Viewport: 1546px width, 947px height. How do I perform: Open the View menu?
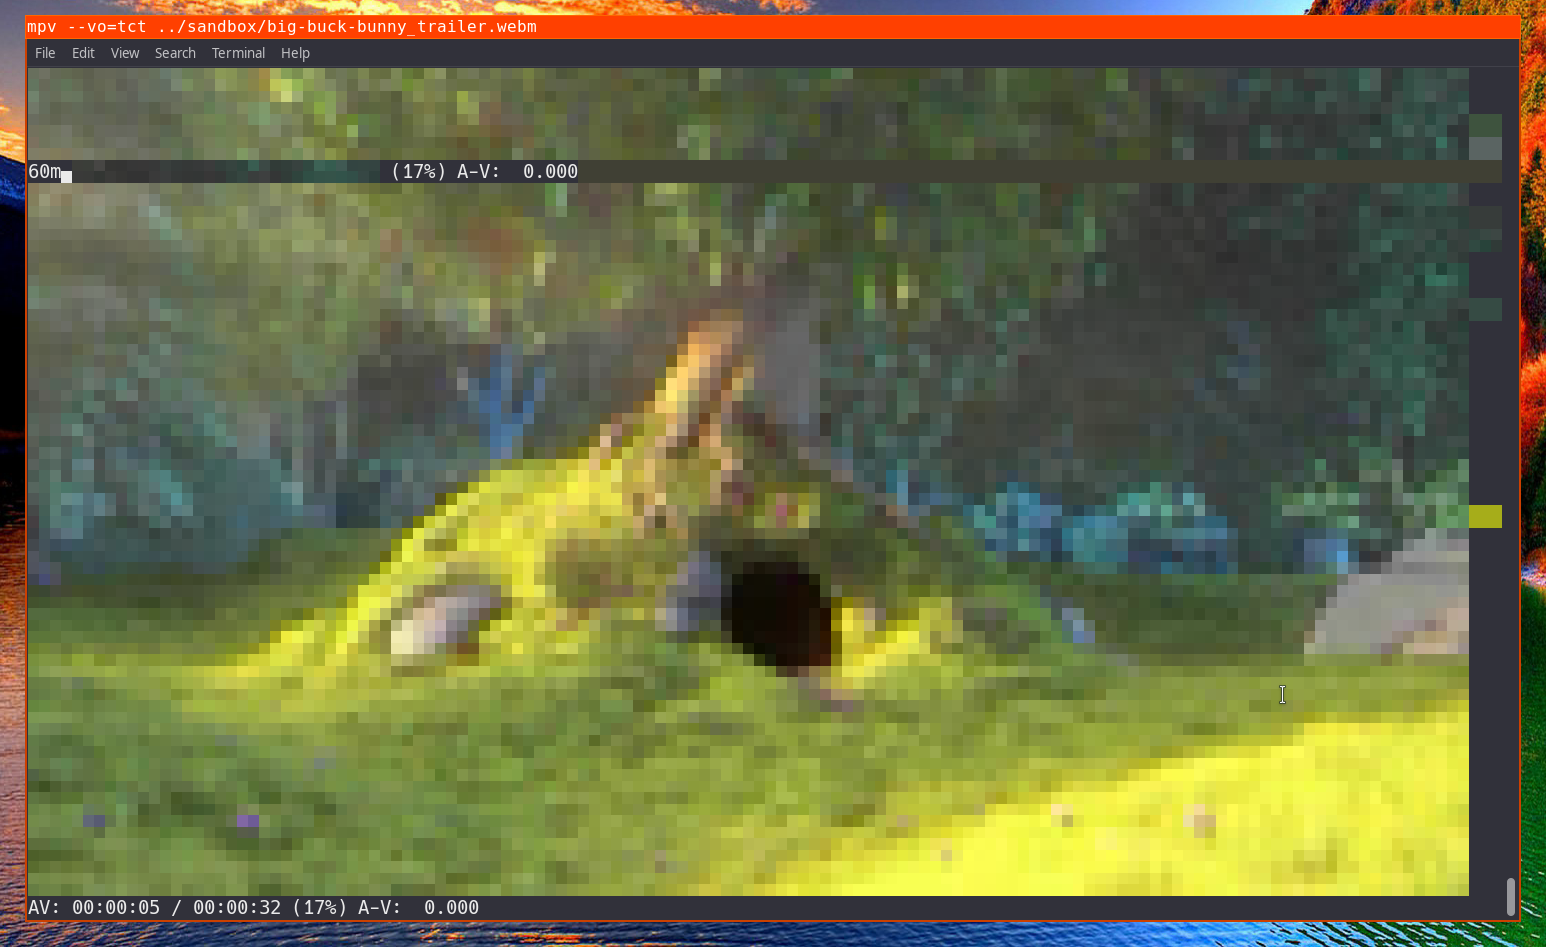click(124, 53)
